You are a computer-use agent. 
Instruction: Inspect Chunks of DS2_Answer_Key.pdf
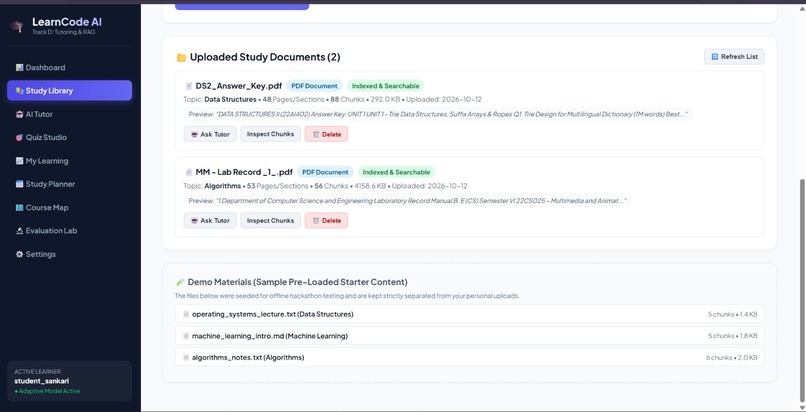(x=270, y=134)
